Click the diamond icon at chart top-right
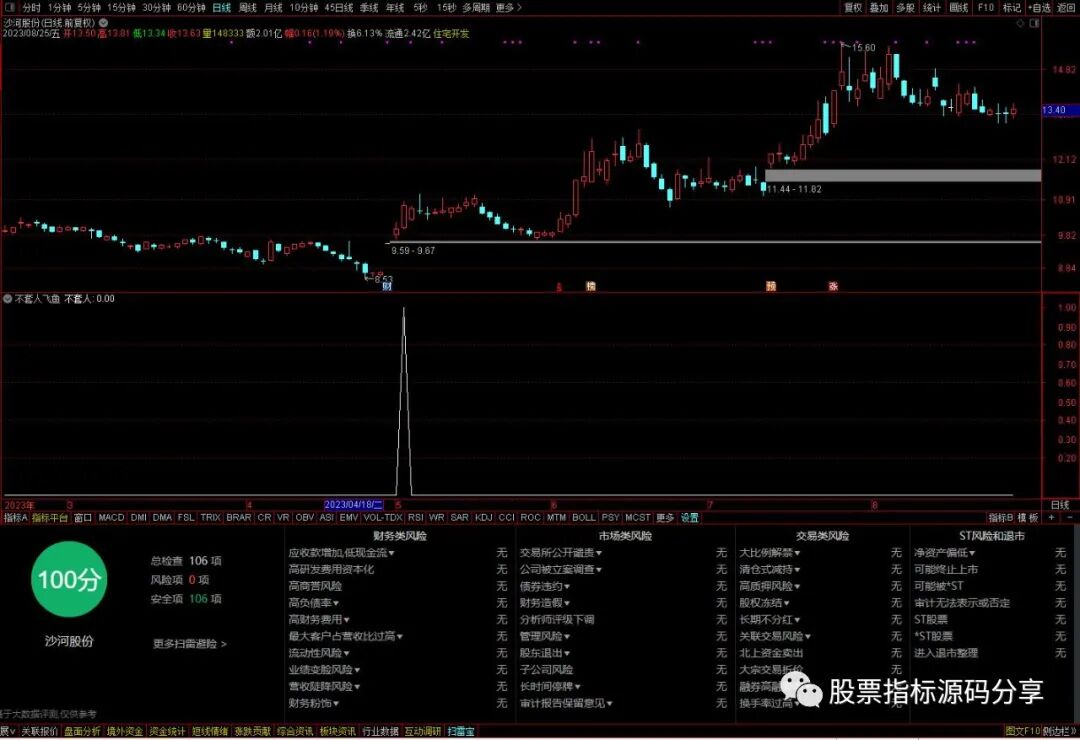This screenshot has width=1080, height=740. (x=1020, y=23)
